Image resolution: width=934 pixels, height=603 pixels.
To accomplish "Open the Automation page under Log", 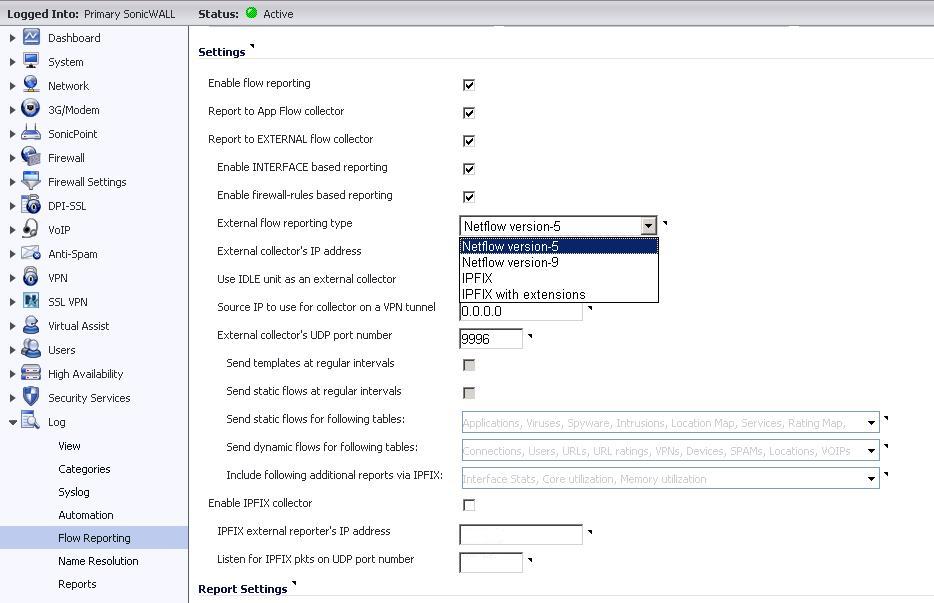I will click(85, 515).
